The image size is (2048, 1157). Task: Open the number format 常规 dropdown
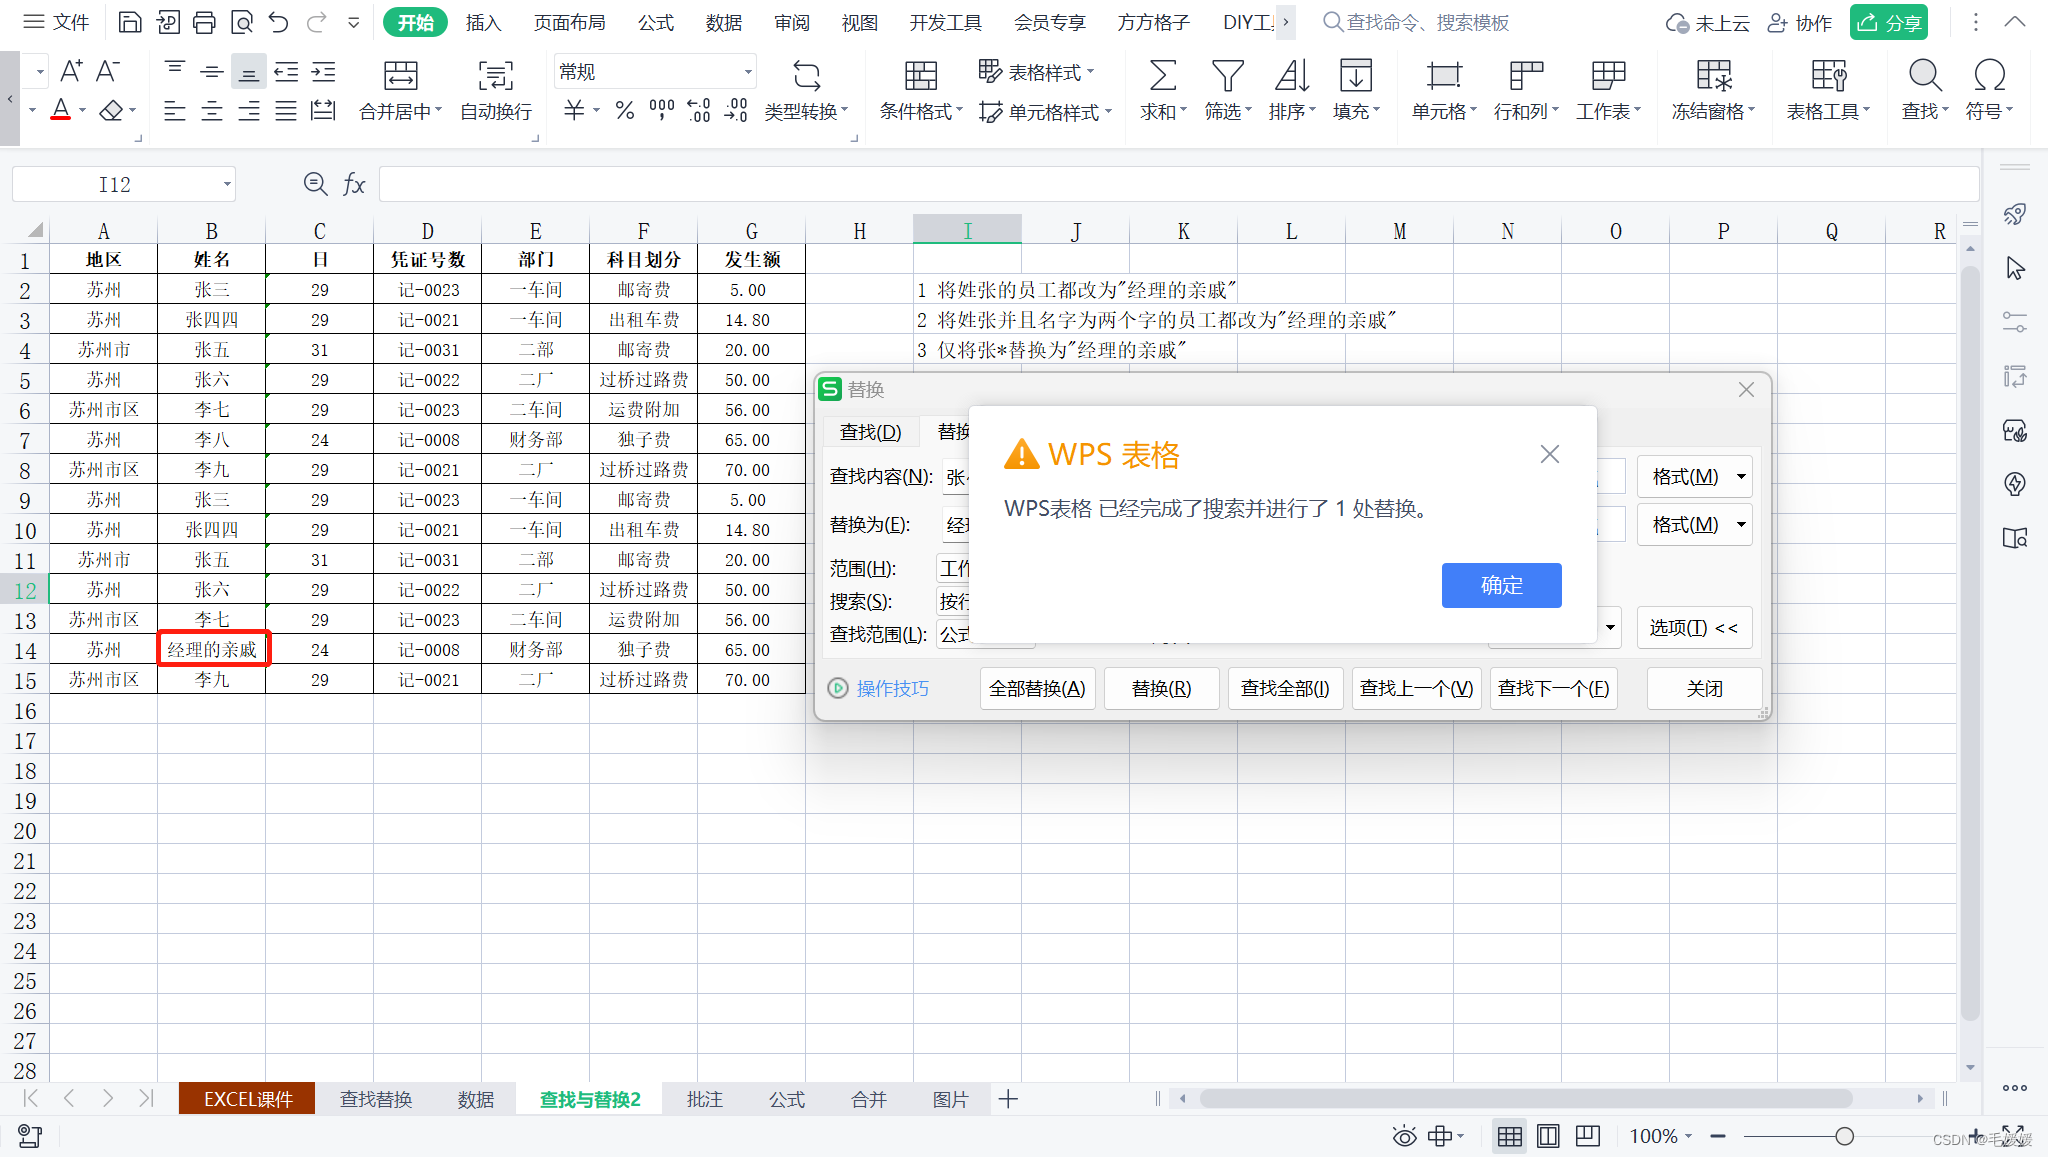[747, 72]
